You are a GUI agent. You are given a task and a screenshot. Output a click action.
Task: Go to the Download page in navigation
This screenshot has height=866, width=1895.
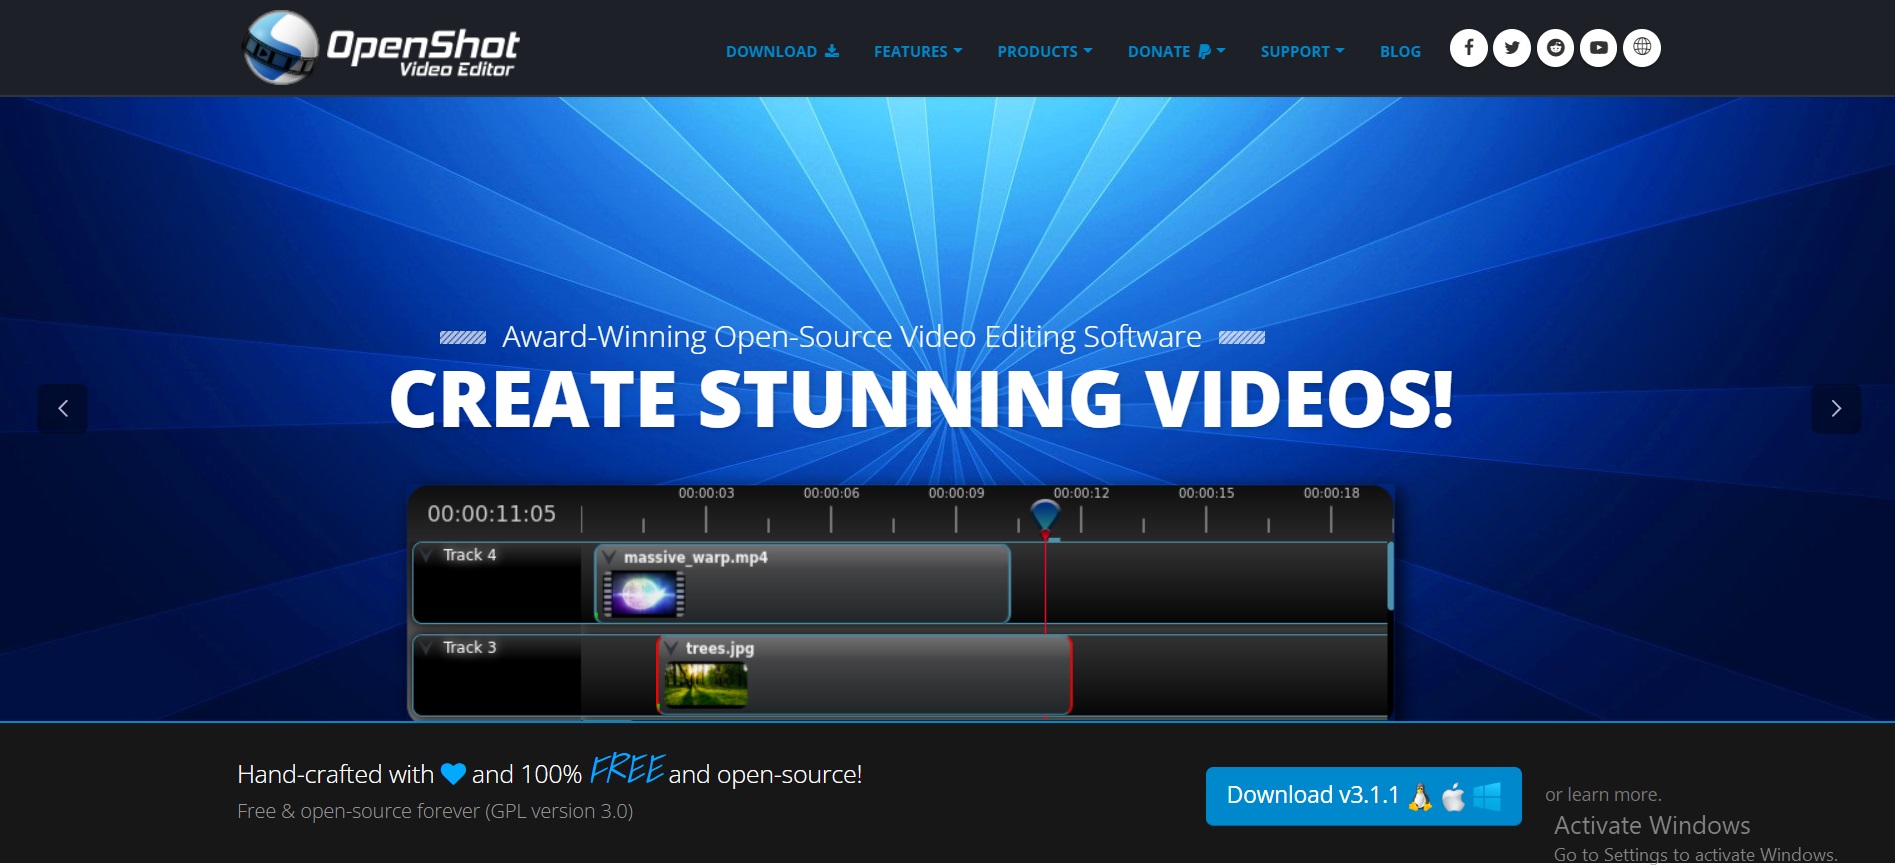coord(782,51)
